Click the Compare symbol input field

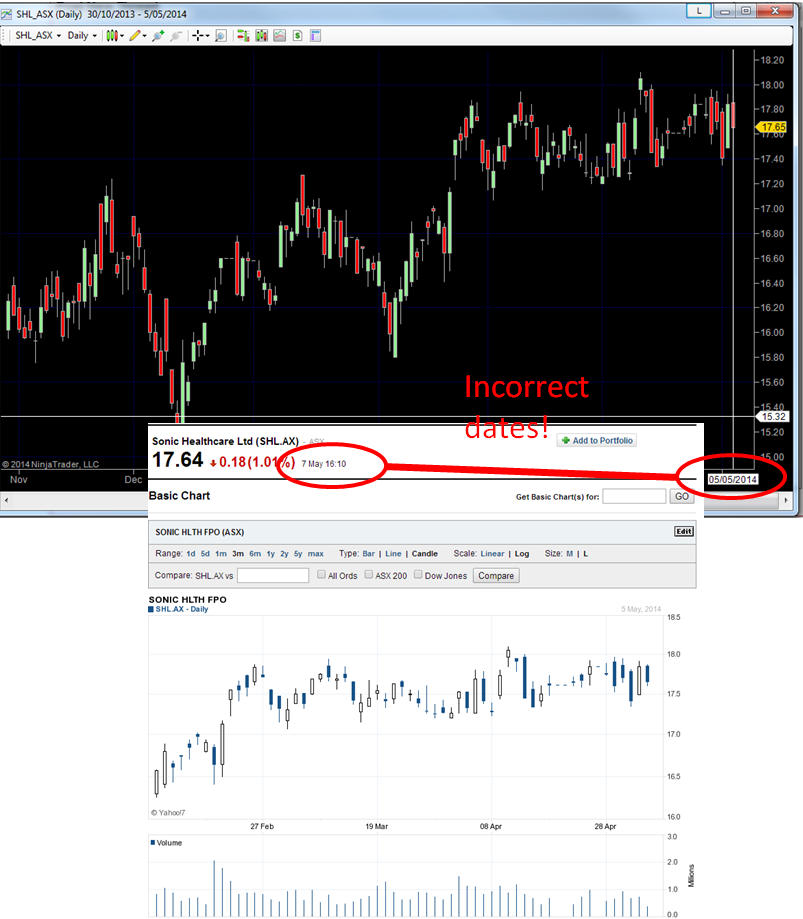click(273, 576)
